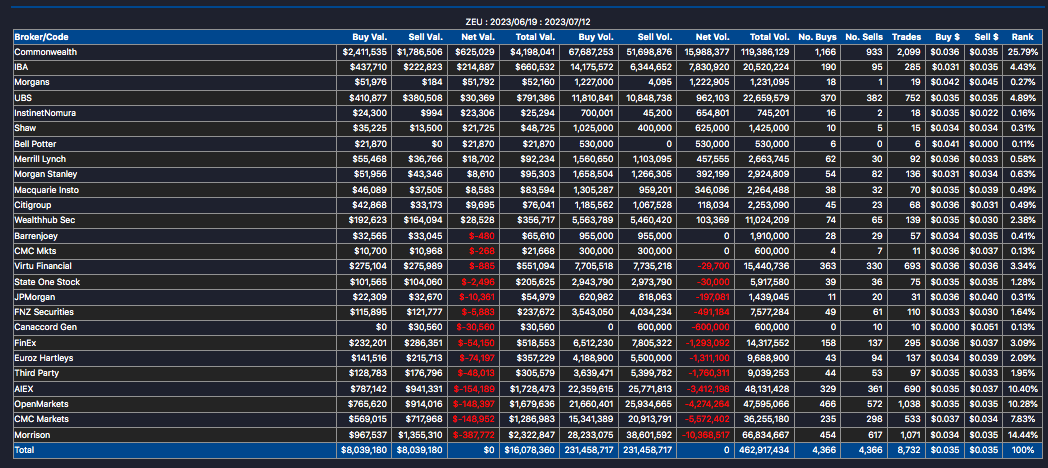Select the CMC Mkts broker name
1048x468 pixels.
34,251
